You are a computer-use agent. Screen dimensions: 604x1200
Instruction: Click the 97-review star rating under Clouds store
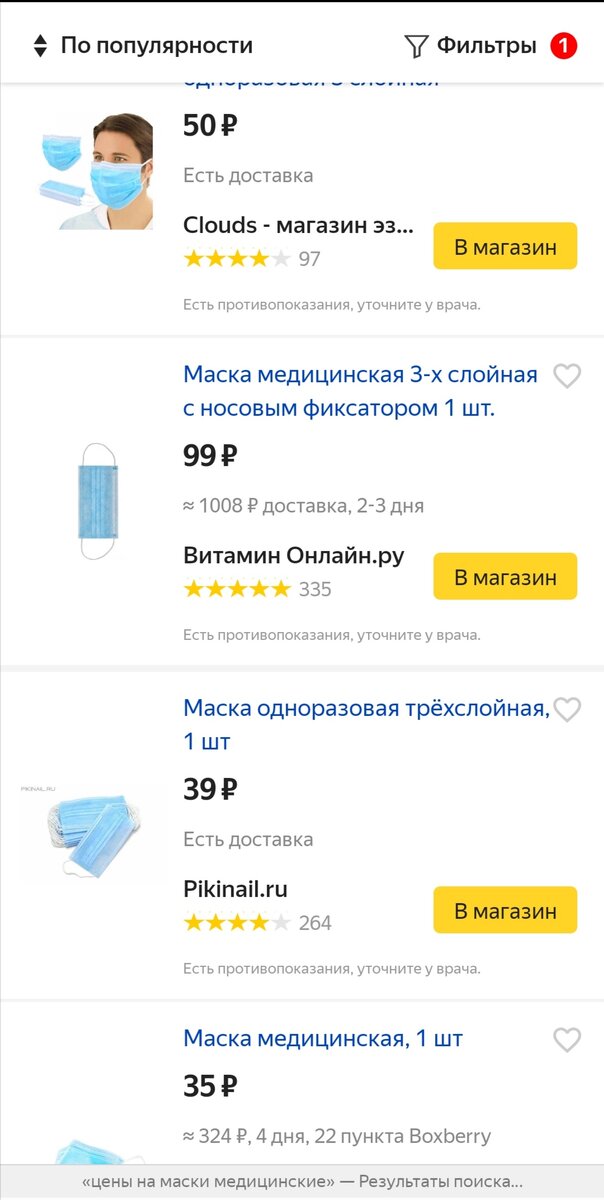(238, 258)
